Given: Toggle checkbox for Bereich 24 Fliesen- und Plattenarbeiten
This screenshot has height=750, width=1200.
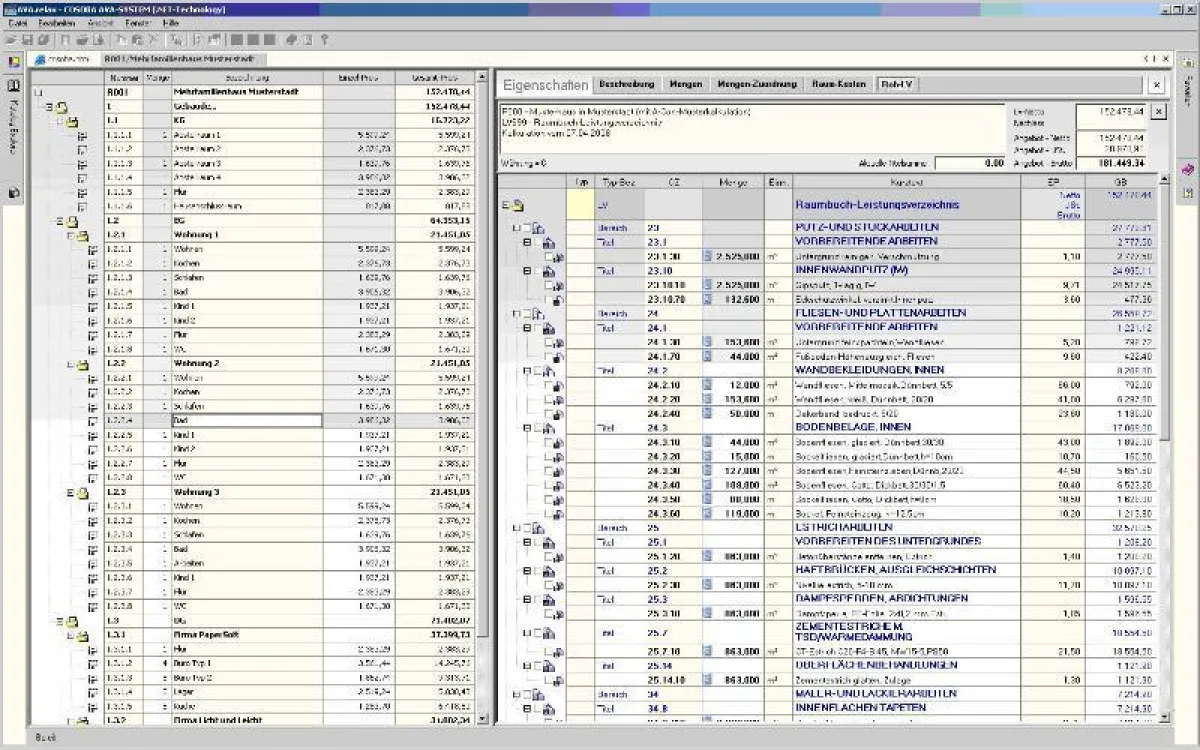Looking at the screenshot, I should point(527,314).
